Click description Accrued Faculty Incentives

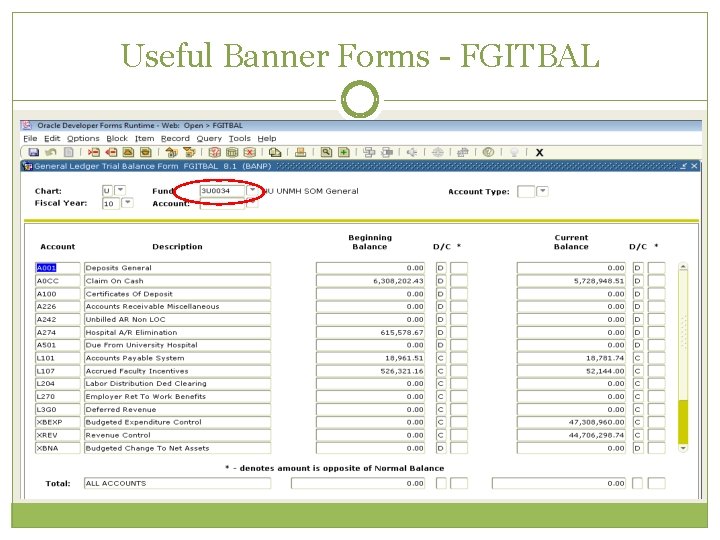point(177,371)
